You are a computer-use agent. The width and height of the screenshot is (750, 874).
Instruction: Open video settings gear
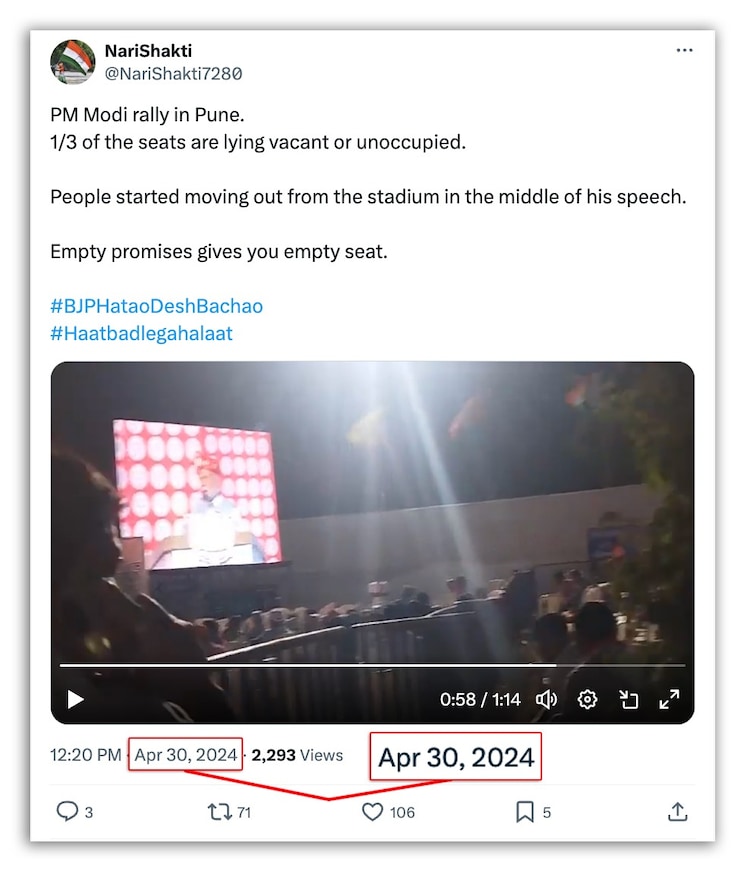(x=588, y=699)
